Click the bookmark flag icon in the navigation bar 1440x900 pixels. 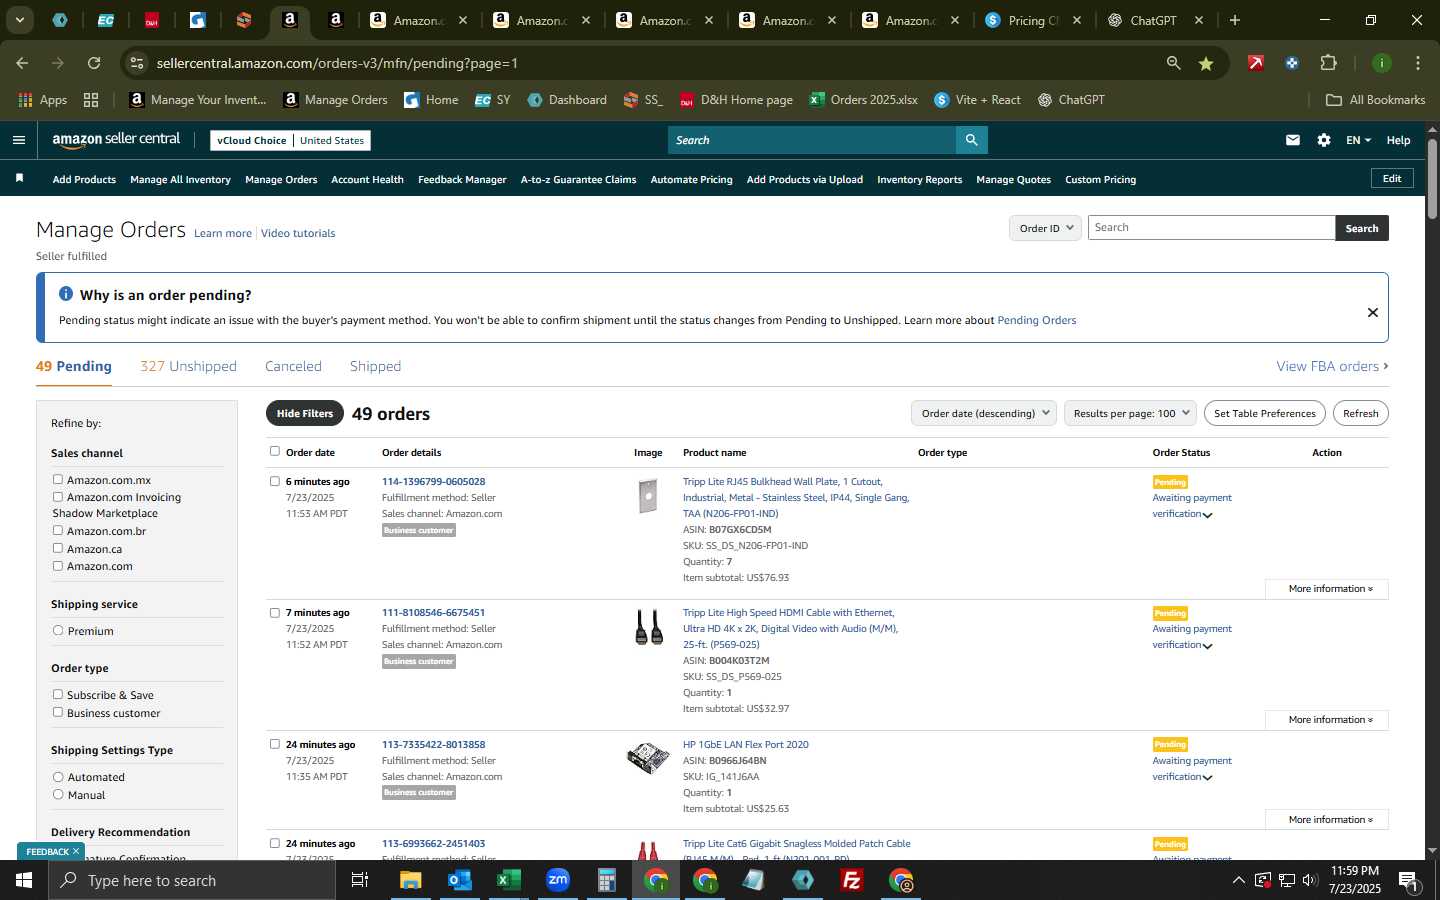click(x=19, y=179)
